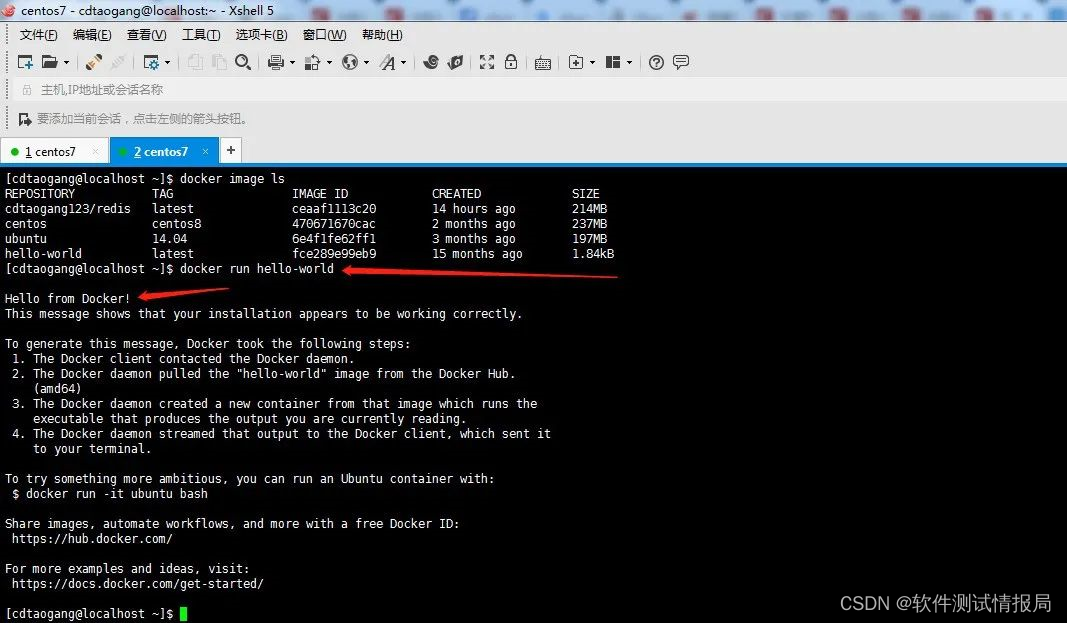Open the 编辑(E) menu

click(x=92, y=35)
